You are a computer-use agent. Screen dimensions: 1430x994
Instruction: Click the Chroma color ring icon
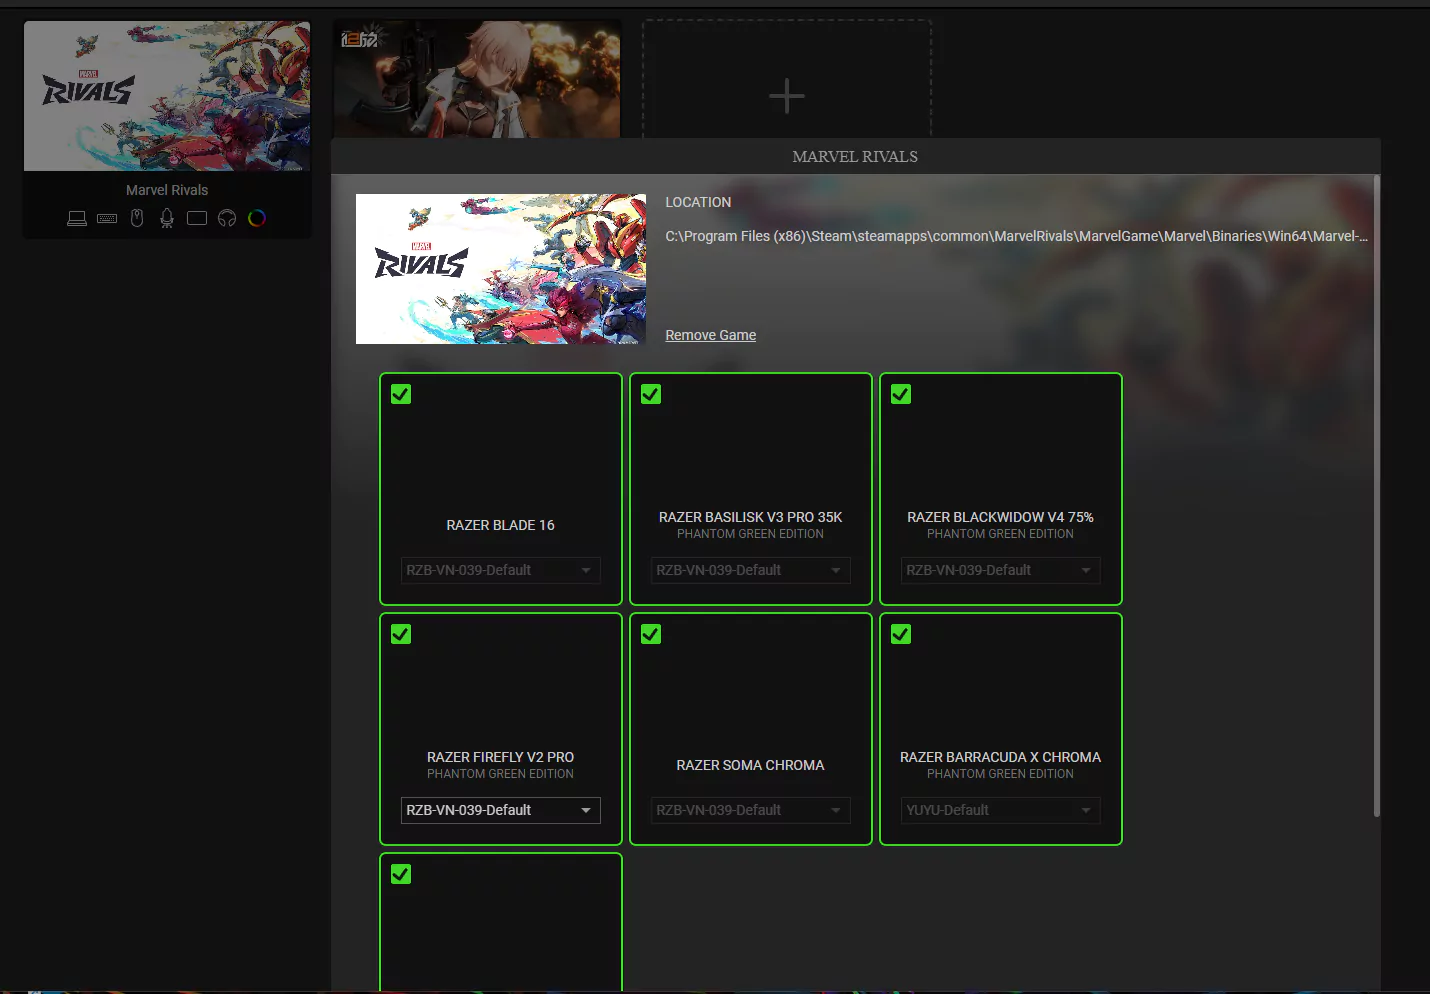point(257,218)
